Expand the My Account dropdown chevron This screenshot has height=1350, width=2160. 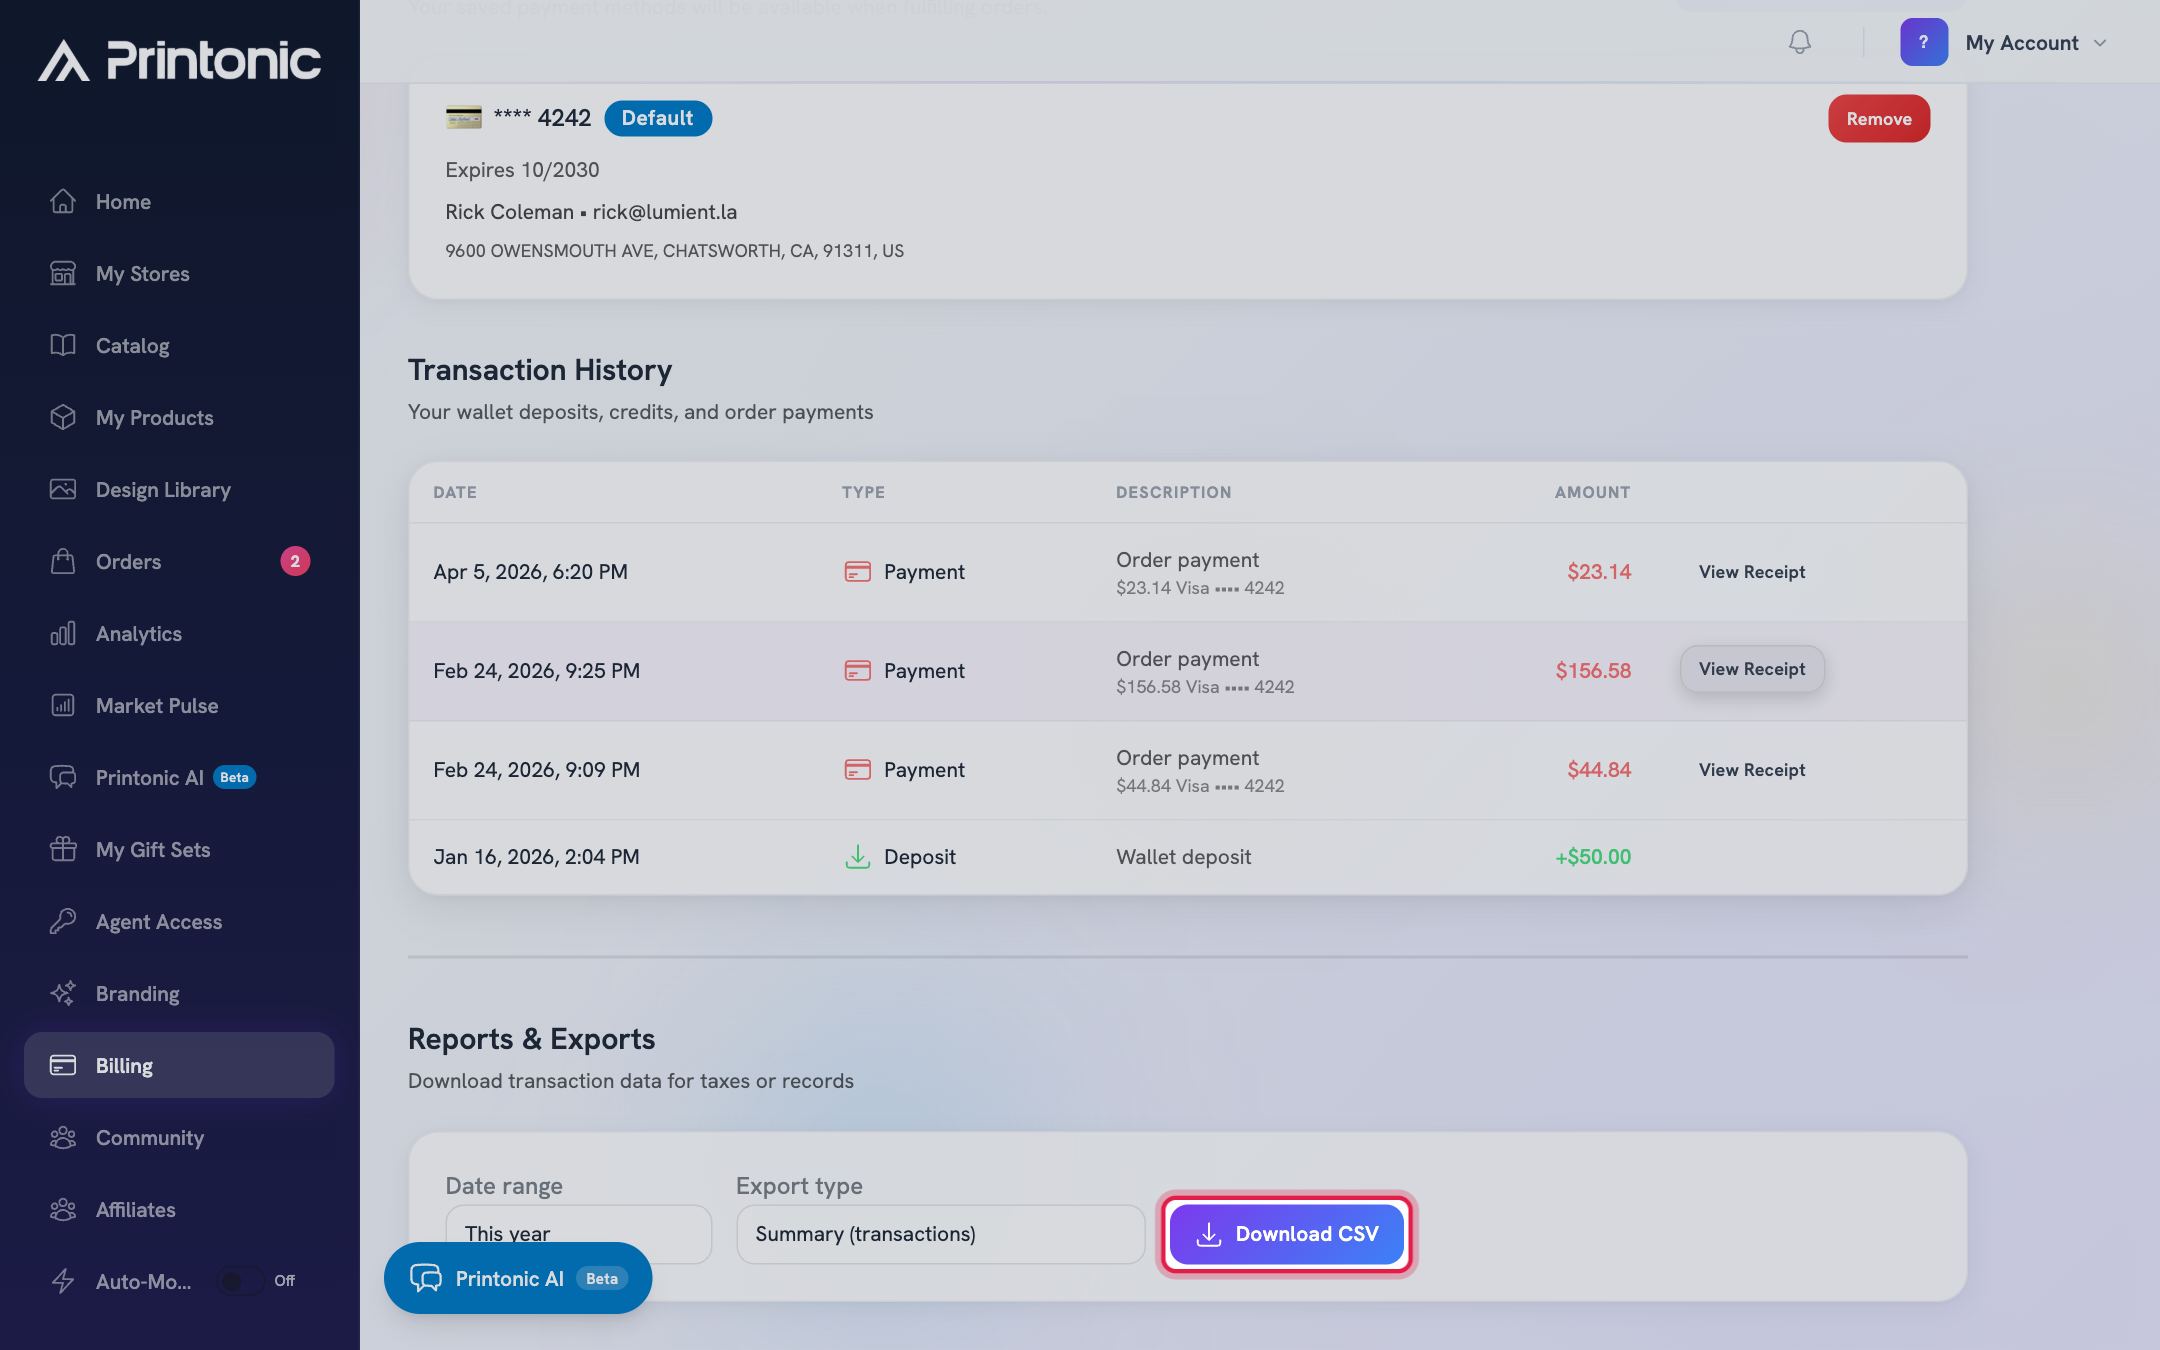[2100, 43]
